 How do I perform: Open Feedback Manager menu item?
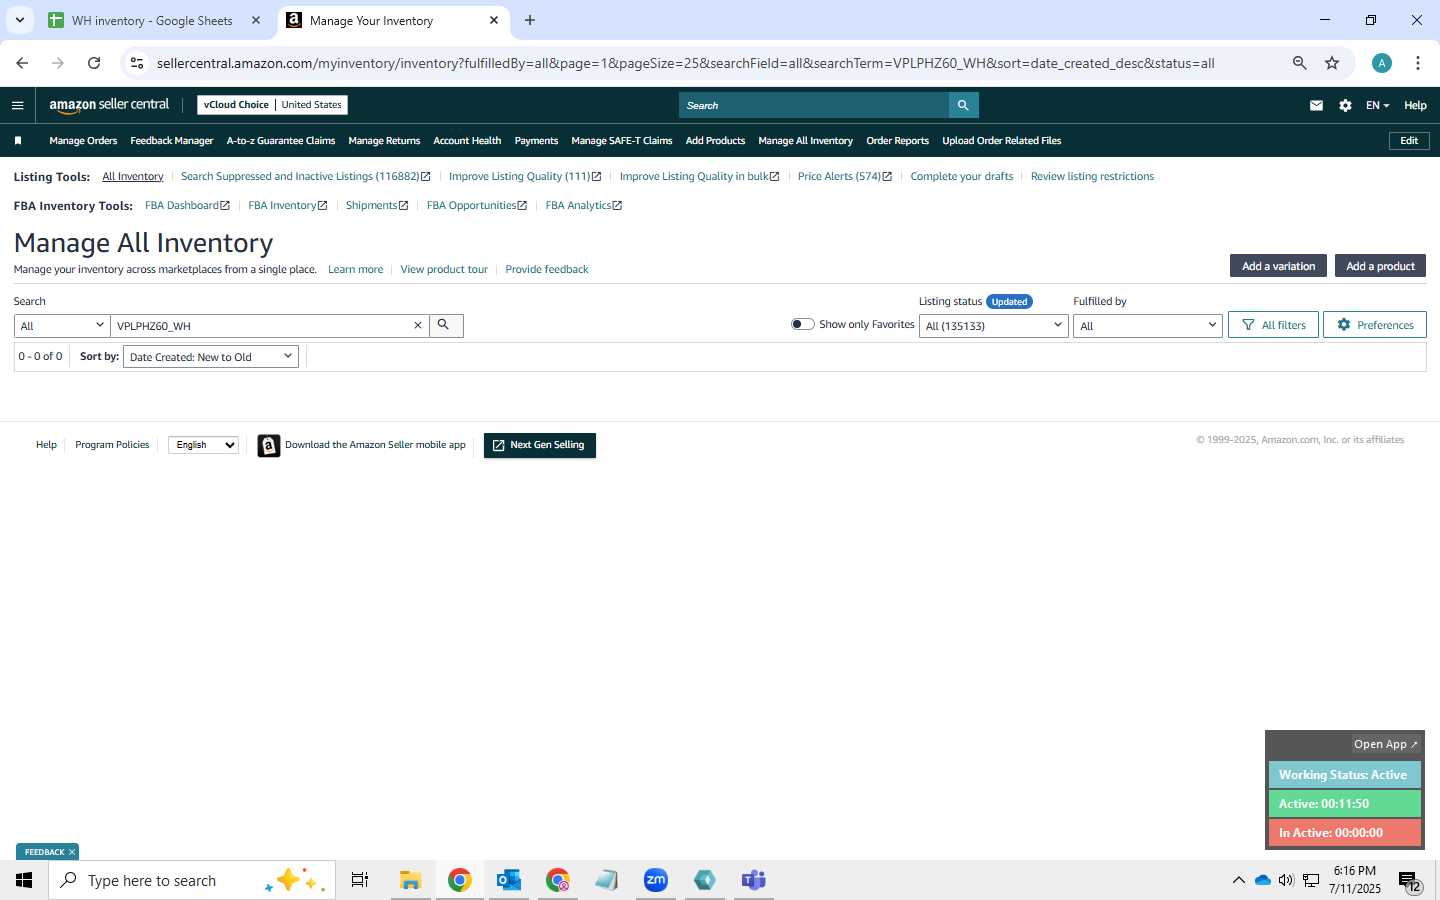click(172, 141)
